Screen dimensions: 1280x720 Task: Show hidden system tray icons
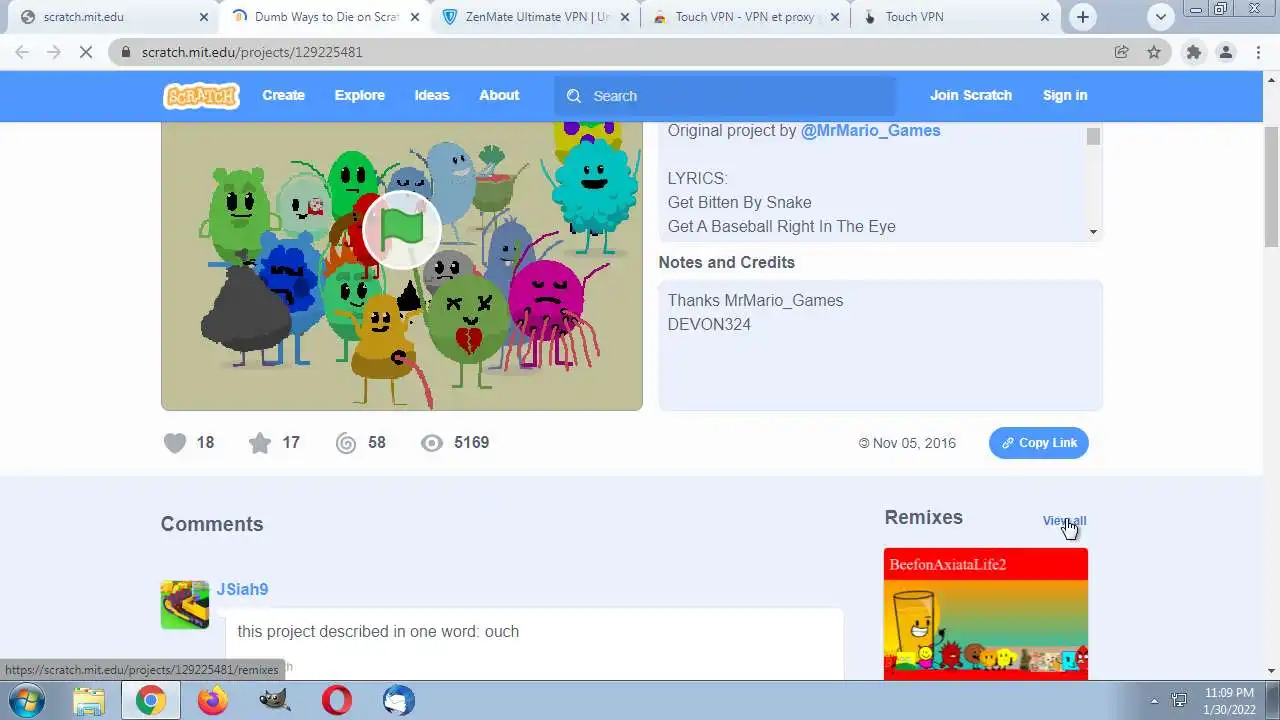point(1154,701)
